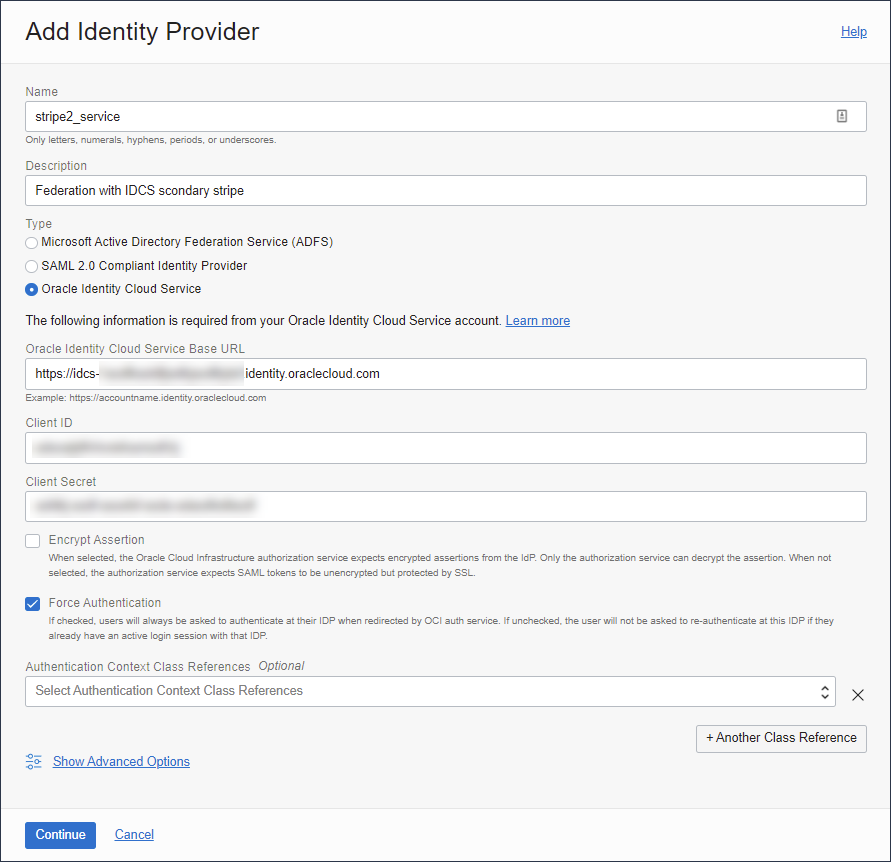Click the up-down arrows on the class references selector

pyautogui.click(x=824, y=691)
